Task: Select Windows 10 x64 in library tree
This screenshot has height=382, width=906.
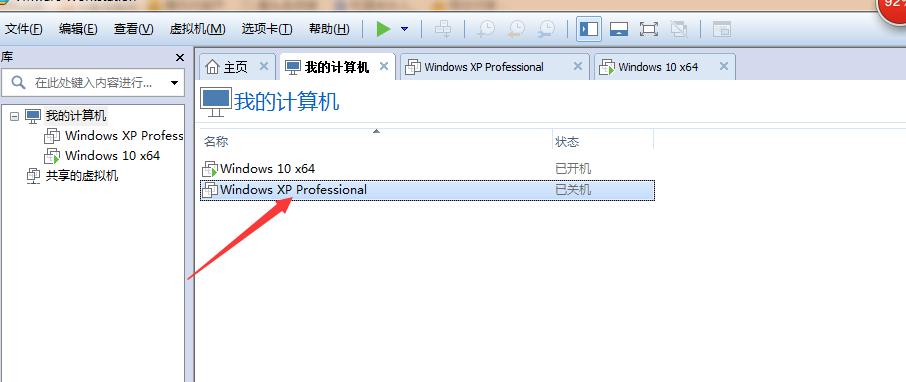Action: [113, 155]
